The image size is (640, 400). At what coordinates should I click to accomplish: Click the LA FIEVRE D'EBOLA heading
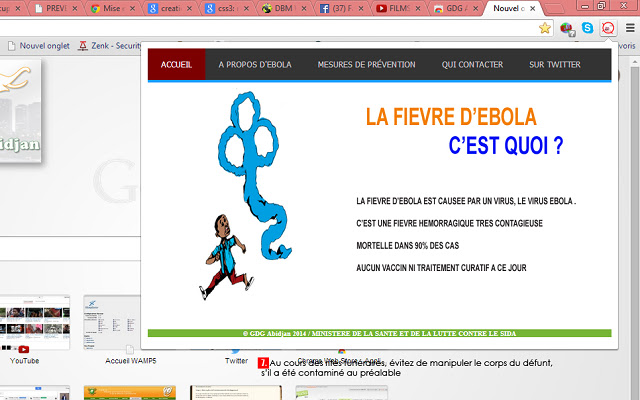point(451,117)
